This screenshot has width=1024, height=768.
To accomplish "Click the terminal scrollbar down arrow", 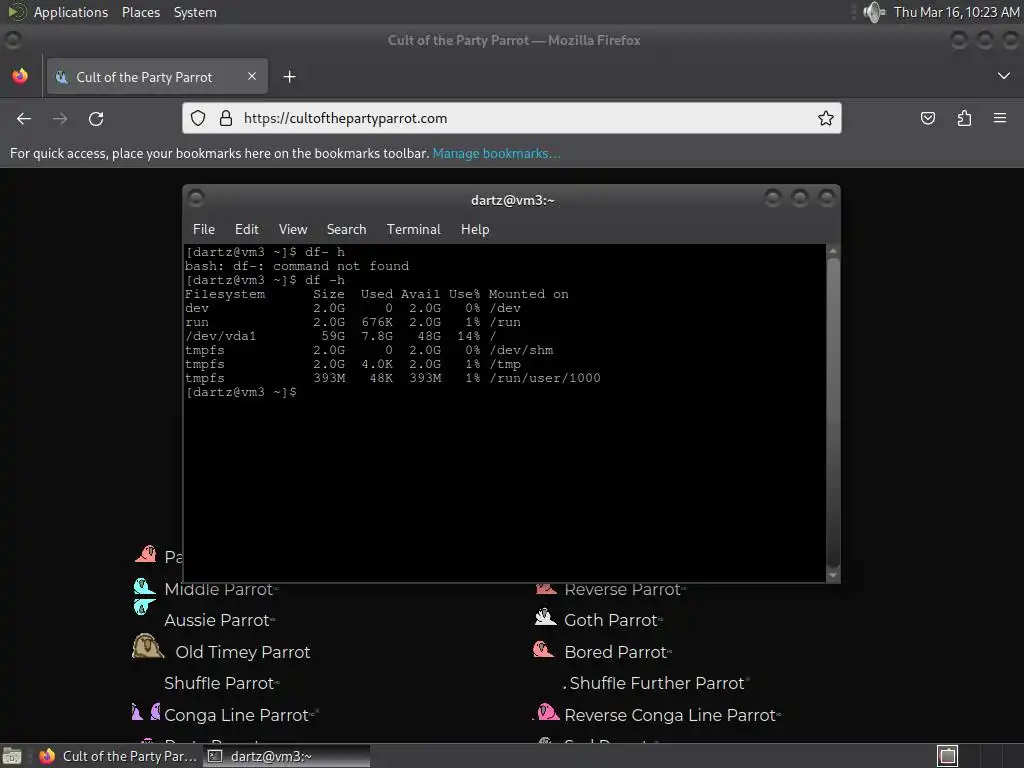I will coord(833,575).
